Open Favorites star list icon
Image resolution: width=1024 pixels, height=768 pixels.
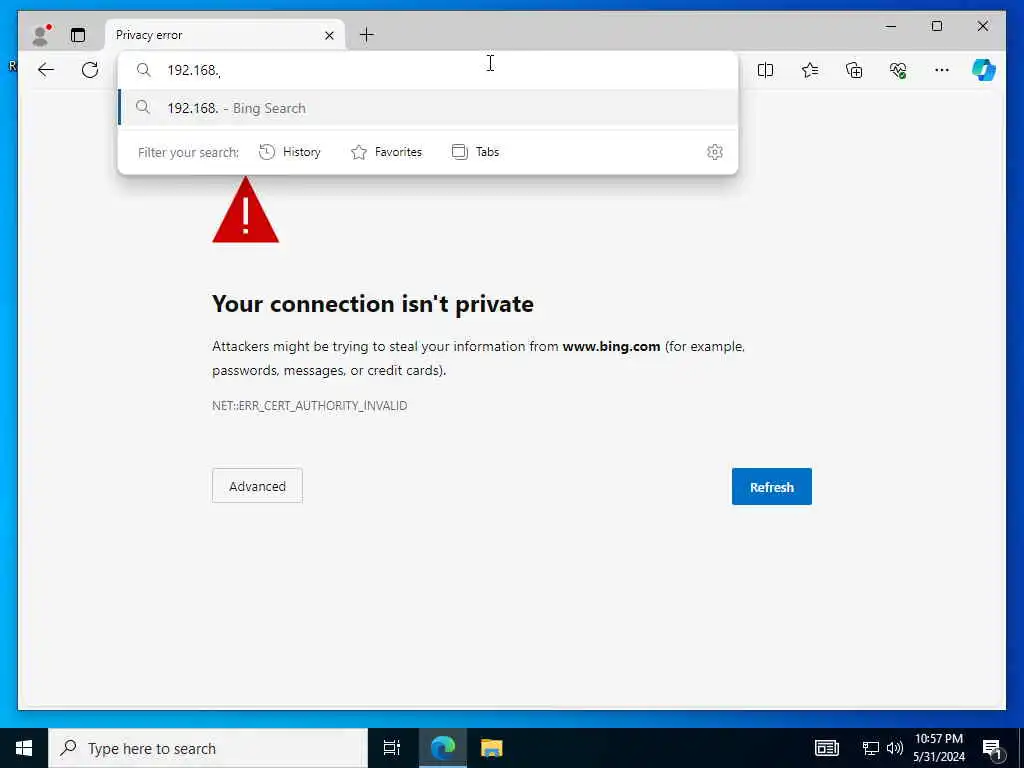click(810, 70)
